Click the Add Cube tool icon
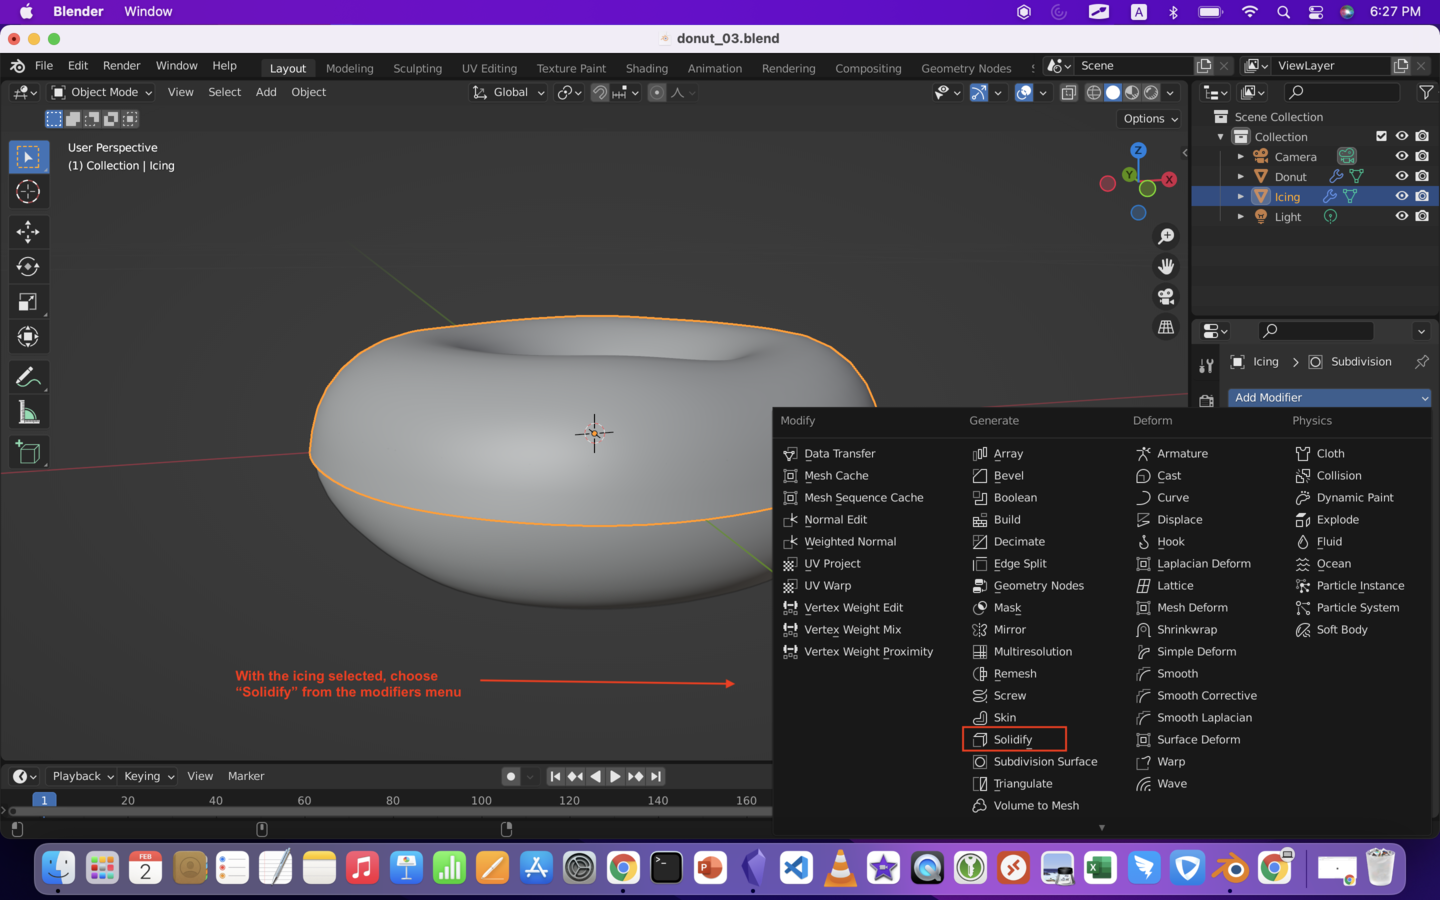 pos(28,453)
